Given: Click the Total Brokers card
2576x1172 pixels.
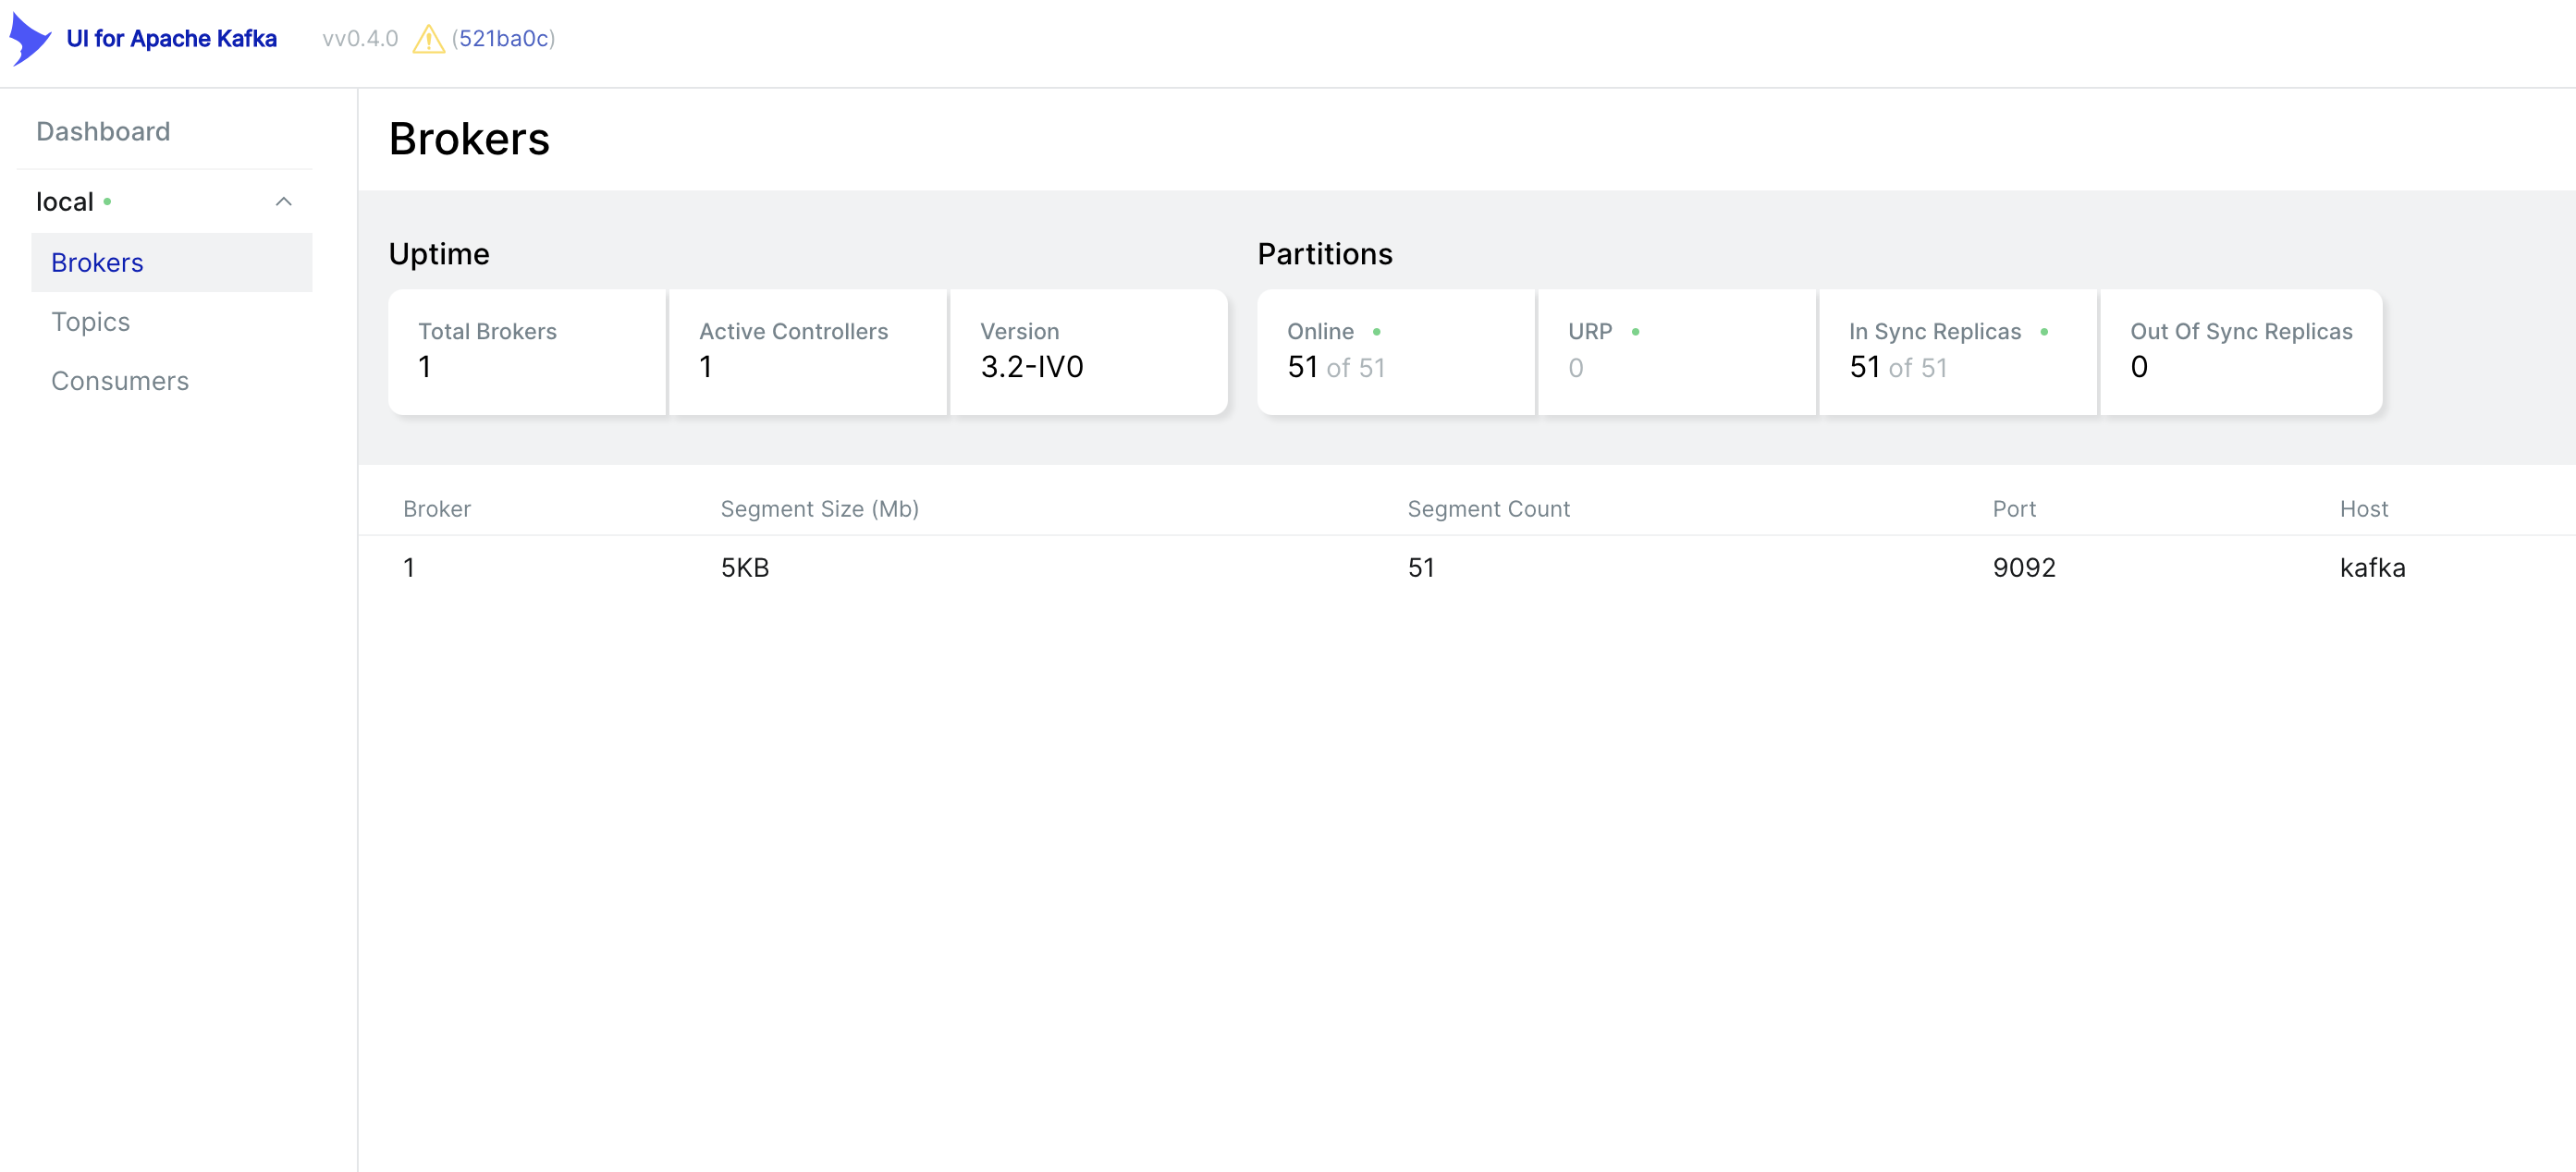Looking at the screenshot, I should click(526, 352).
